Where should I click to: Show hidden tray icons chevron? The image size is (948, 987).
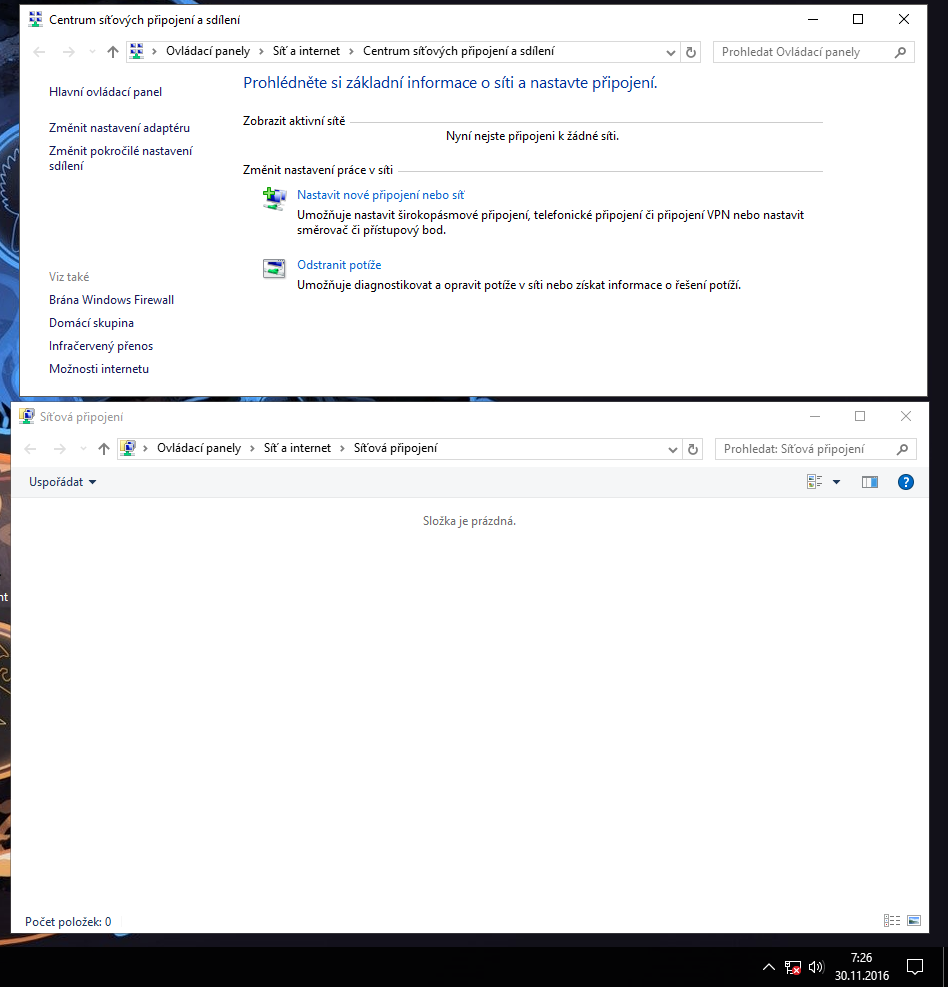click(x=769, y=967)
